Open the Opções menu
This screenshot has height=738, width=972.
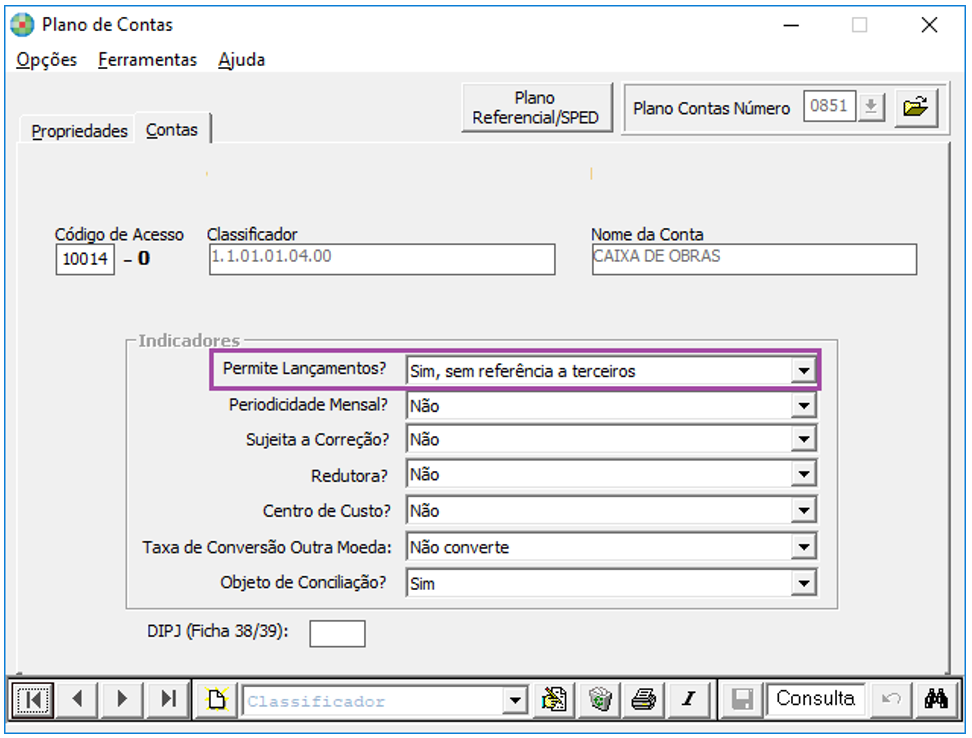pos(46,59)
